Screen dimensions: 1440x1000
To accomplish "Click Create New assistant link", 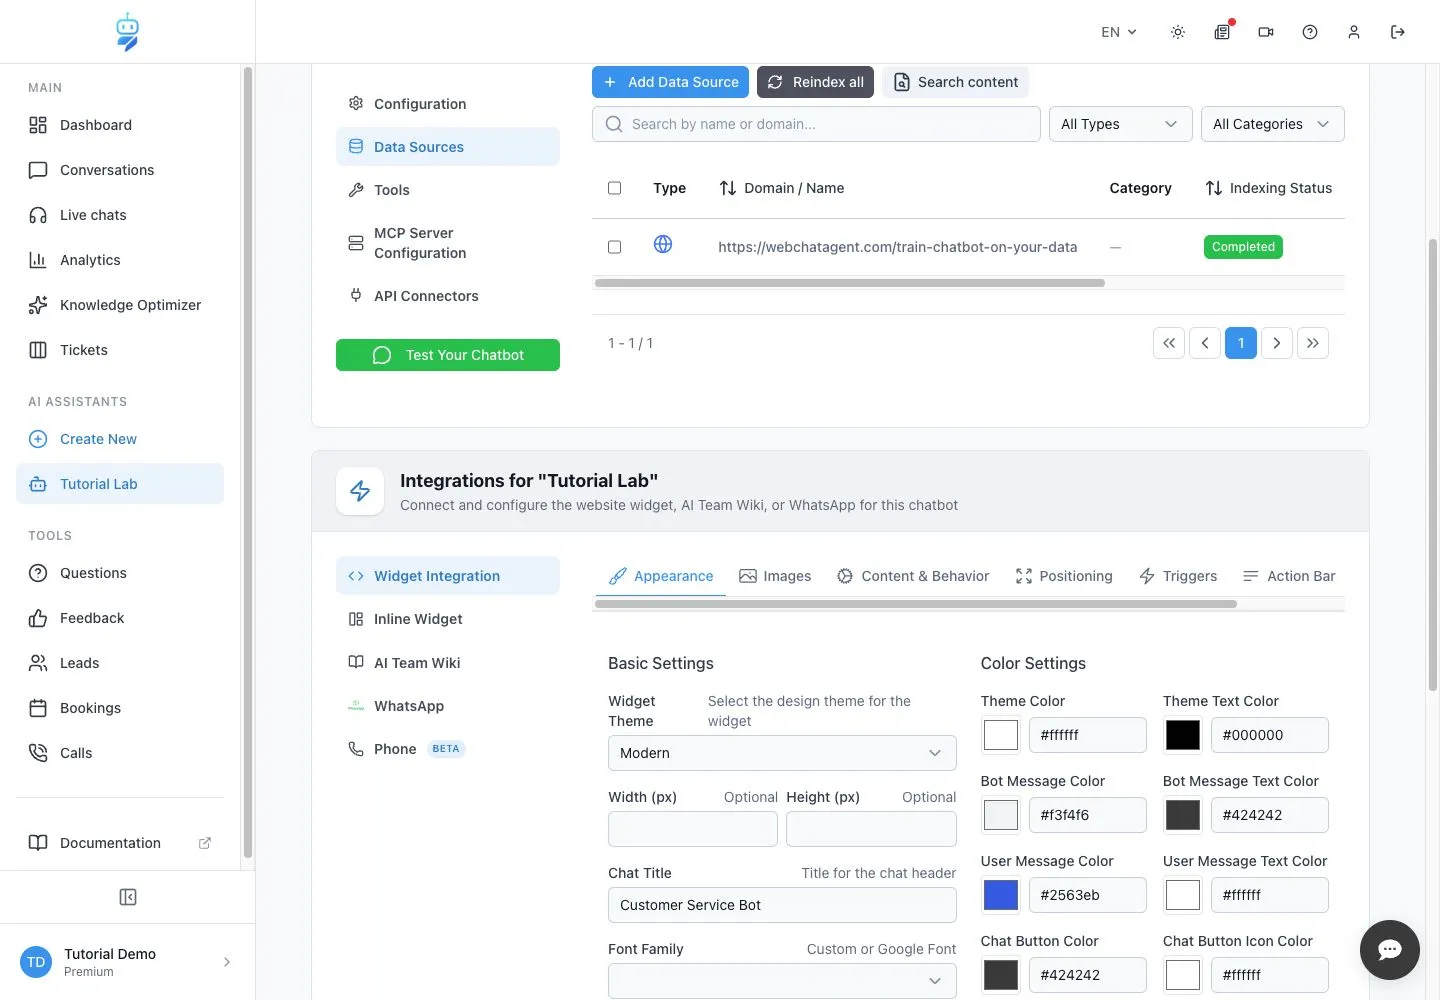I will click(x=120, y=439).
